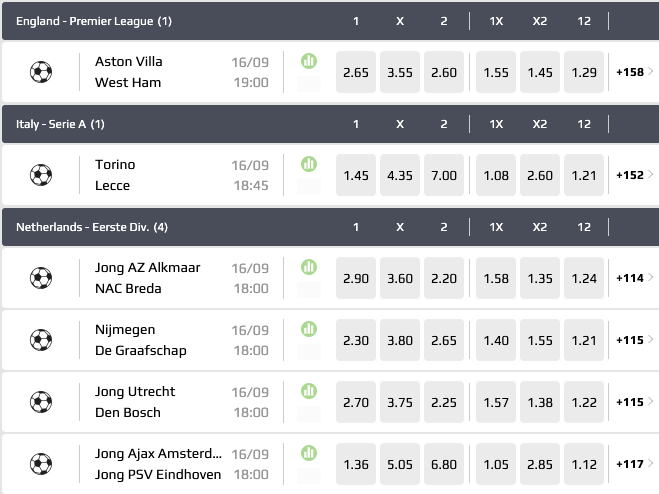Image resolution: width=659 pixels, height=494 pixels.
Task: Click soccer ball icon next to Jong Ajax match
Action: pyautogui.click(x=41, y=464)
